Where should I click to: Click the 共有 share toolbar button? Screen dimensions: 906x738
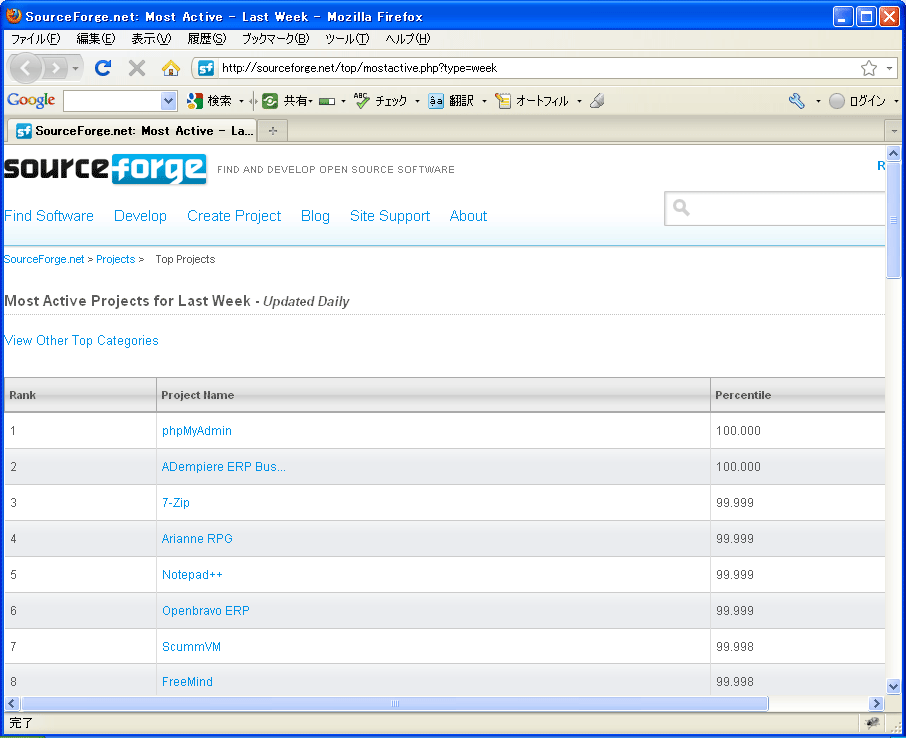coord(287,101)
